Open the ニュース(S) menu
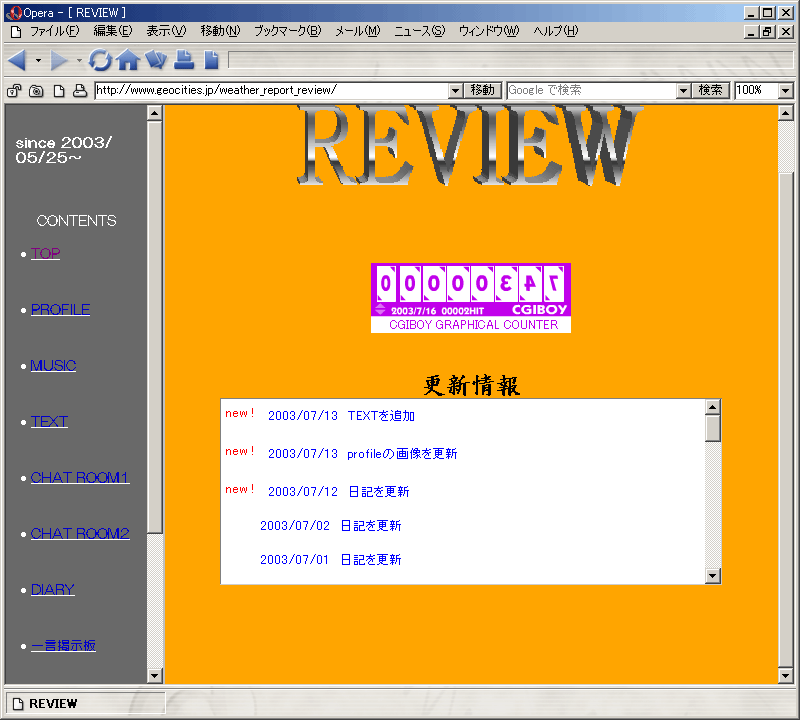The width and height of the screenshot is (800, 720). 419,31
